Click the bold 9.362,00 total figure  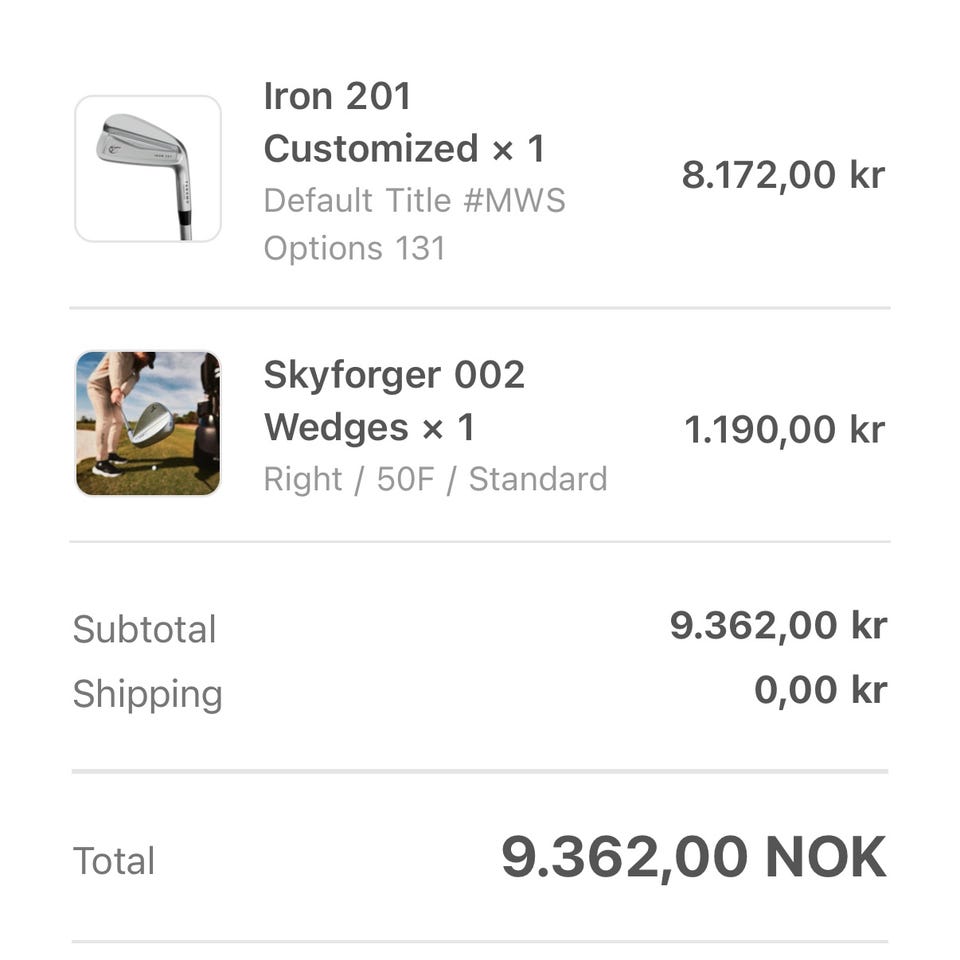pos(624,858)
